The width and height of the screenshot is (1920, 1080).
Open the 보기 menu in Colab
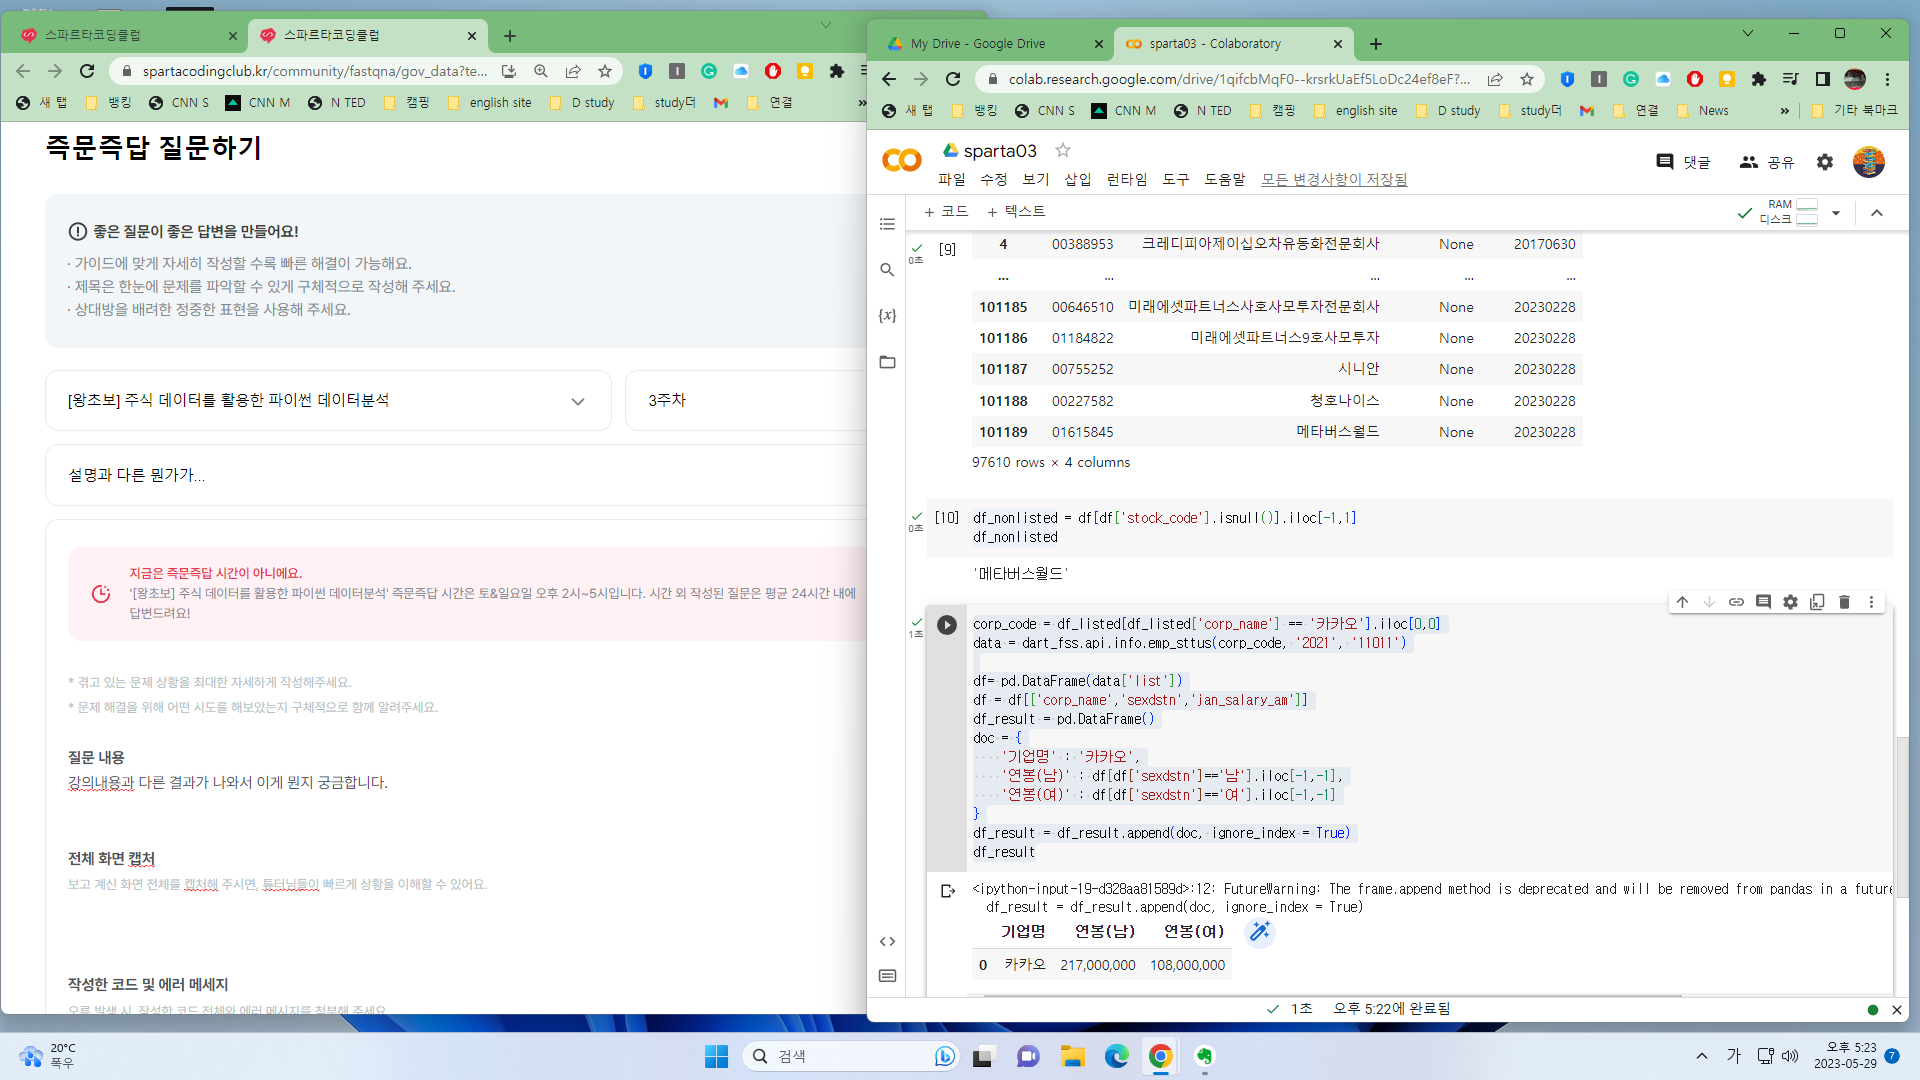click(x=1035, y=179)
